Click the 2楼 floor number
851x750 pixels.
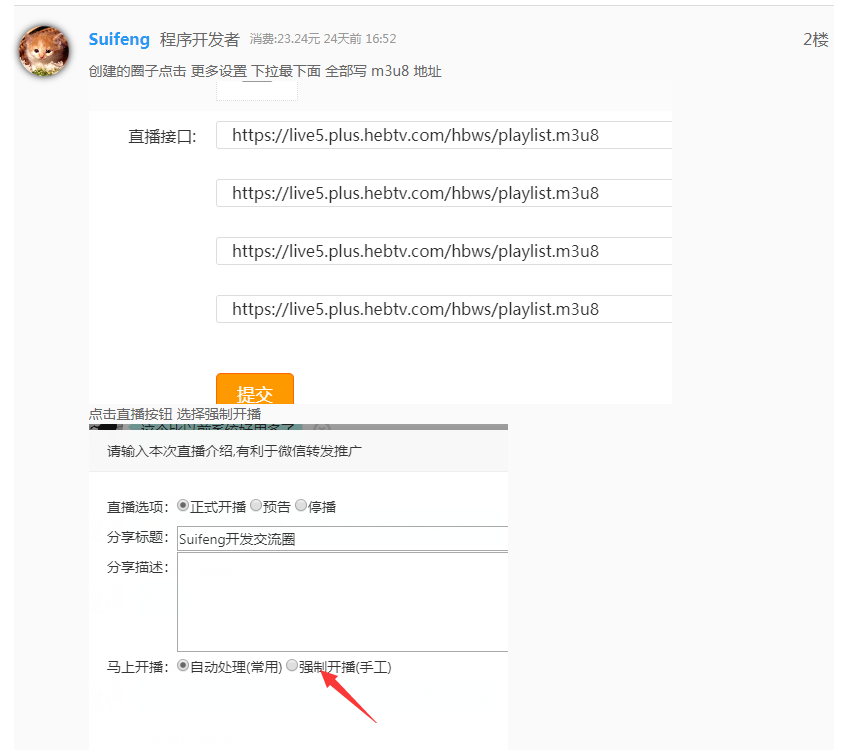pos(815,39)
